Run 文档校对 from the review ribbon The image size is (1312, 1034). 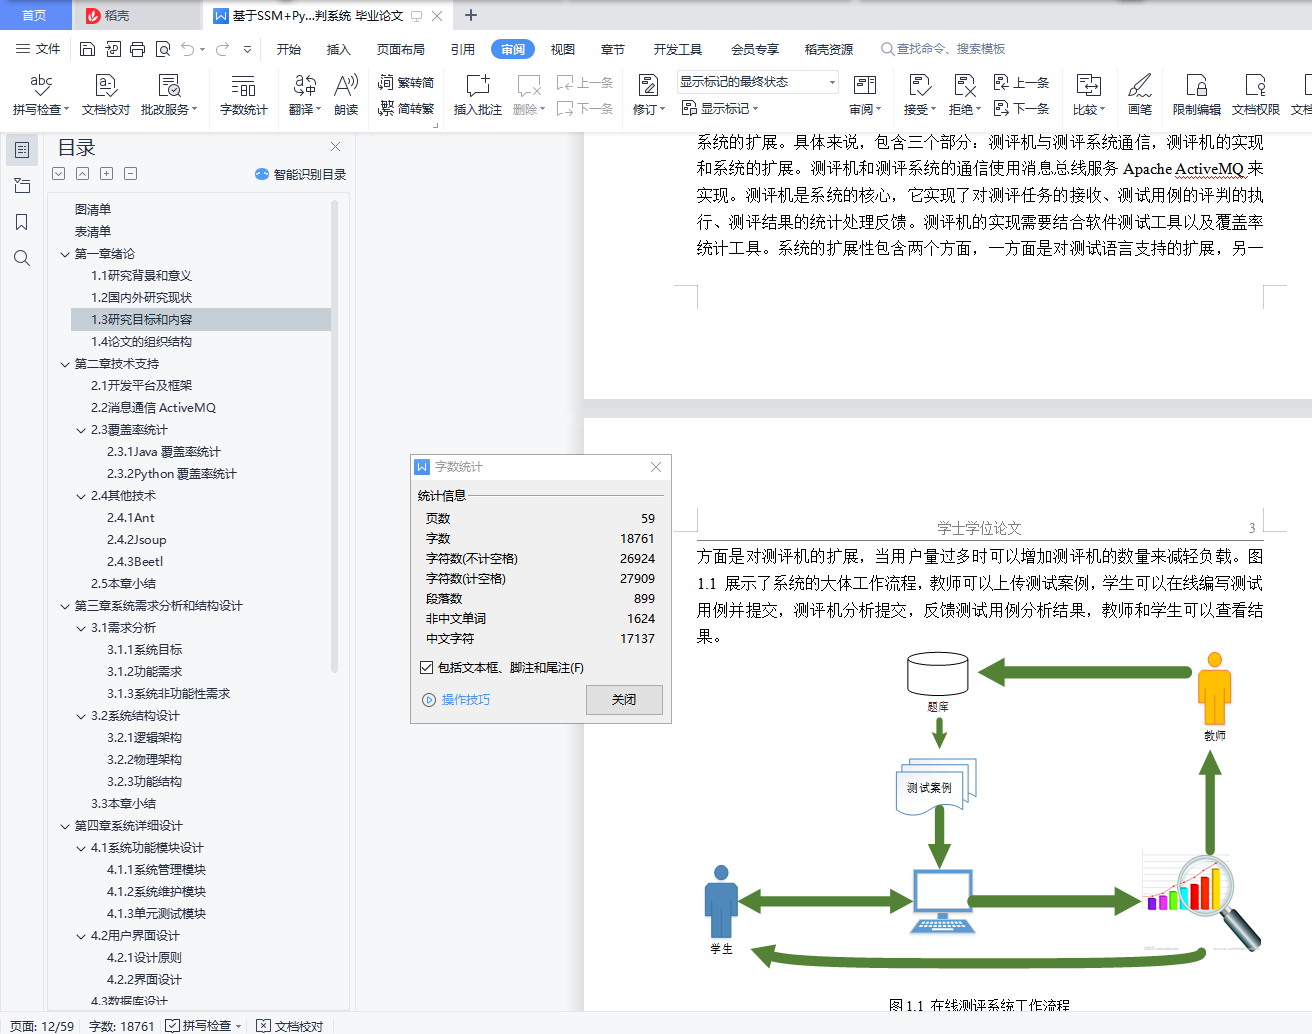coord(106,95)
